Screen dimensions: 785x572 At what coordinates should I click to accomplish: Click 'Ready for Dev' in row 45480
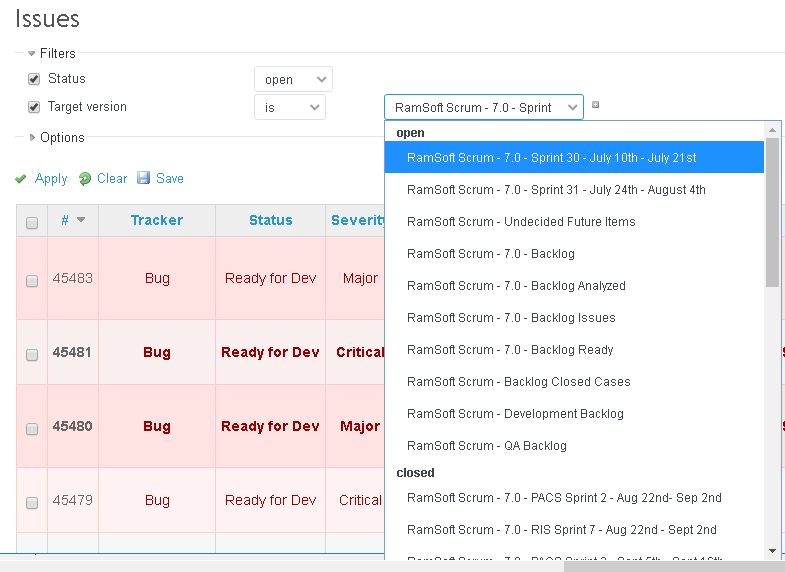point(270,426)
